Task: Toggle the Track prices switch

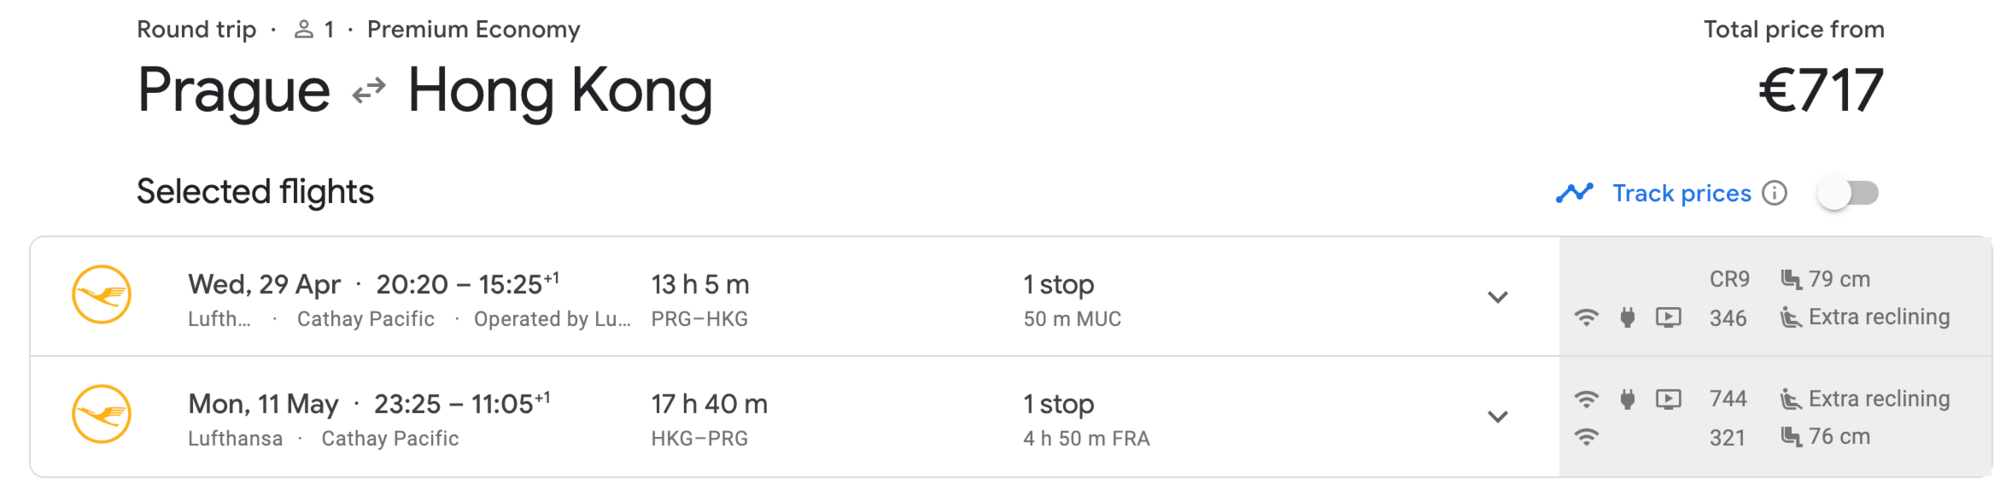Action: point(1848,193)
